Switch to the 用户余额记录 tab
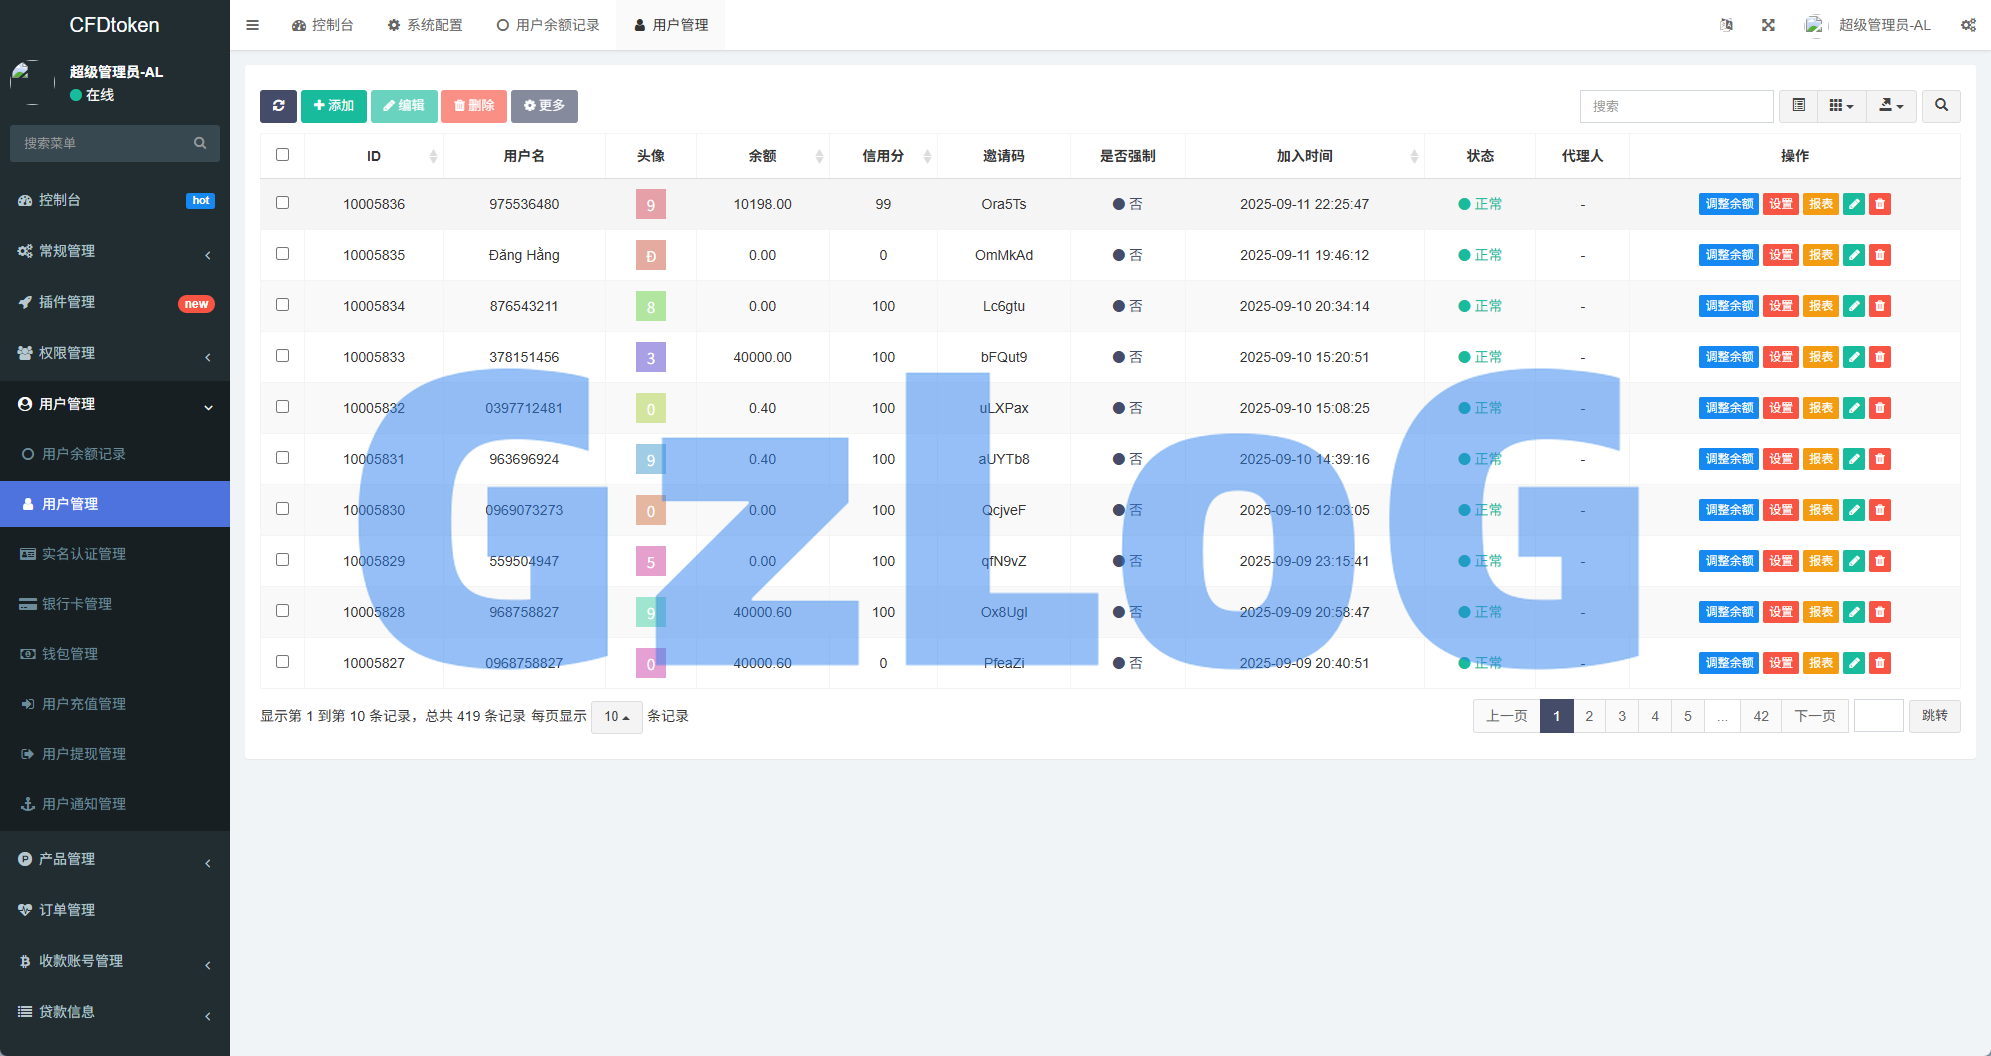The width and height of the screenshot is (1991, 1056). [x=548, y=25]
